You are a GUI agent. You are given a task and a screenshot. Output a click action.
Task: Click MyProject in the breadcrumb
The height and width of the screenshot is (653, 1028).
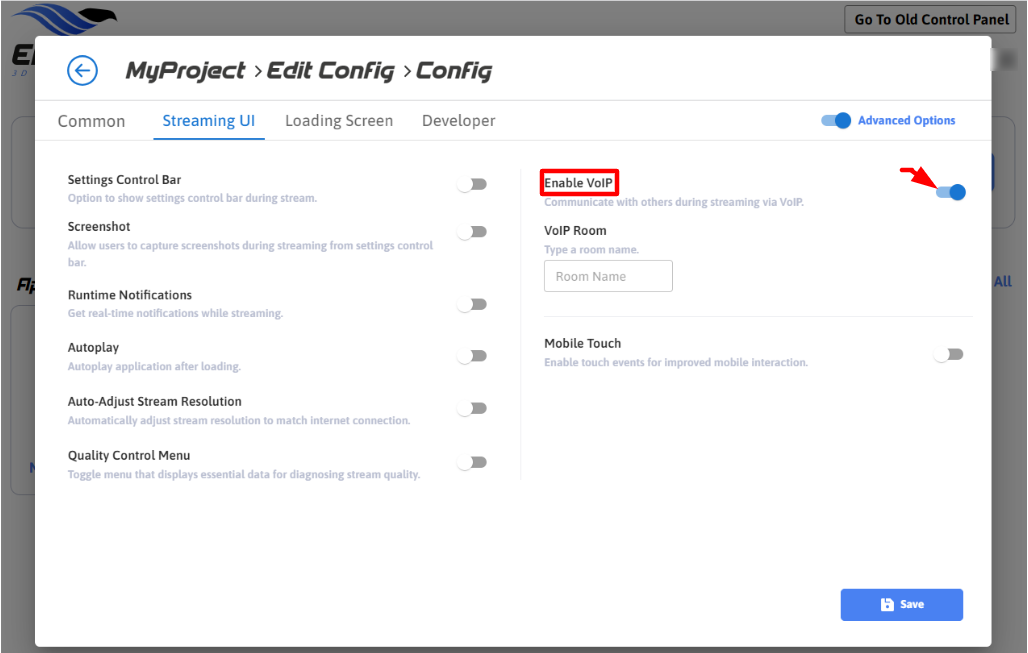pos(185,71)
